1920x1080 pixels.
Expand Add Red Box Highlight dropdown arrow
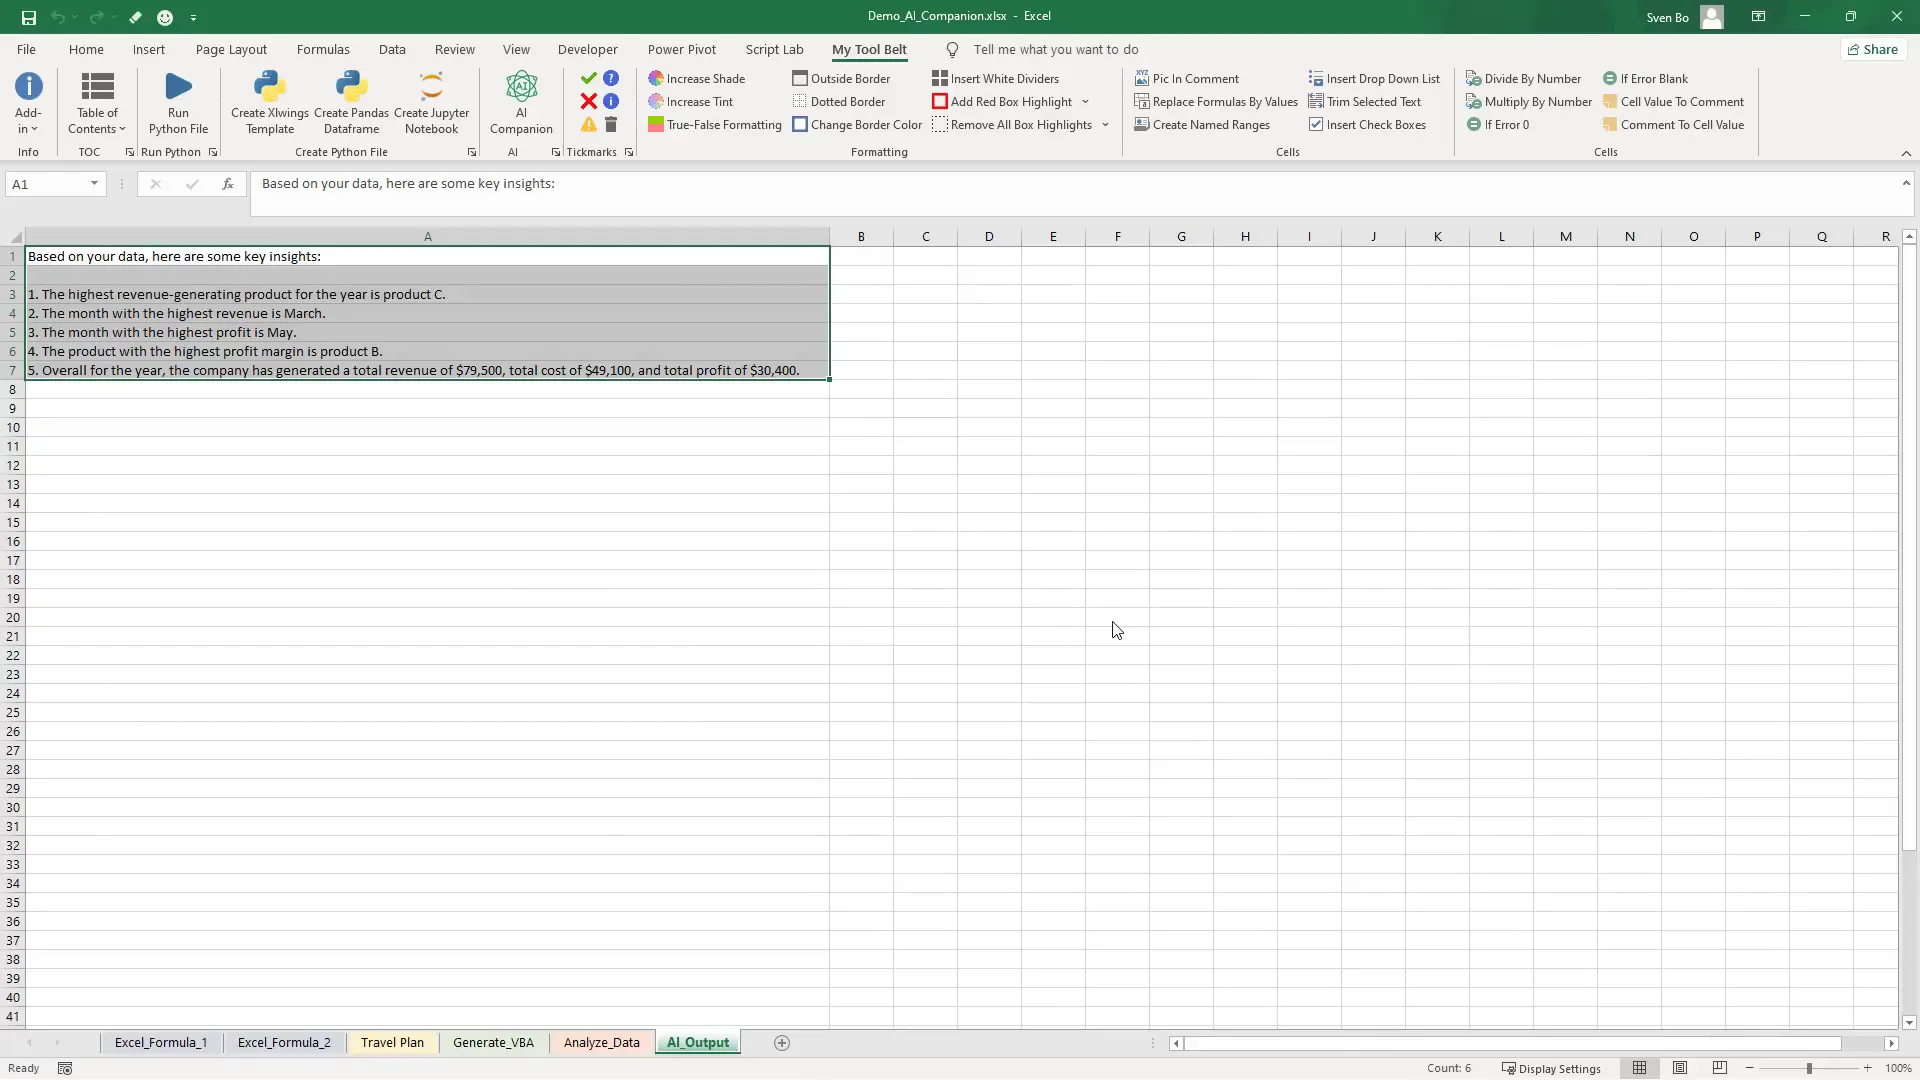pyautogui.click(x=1085, y=102)
